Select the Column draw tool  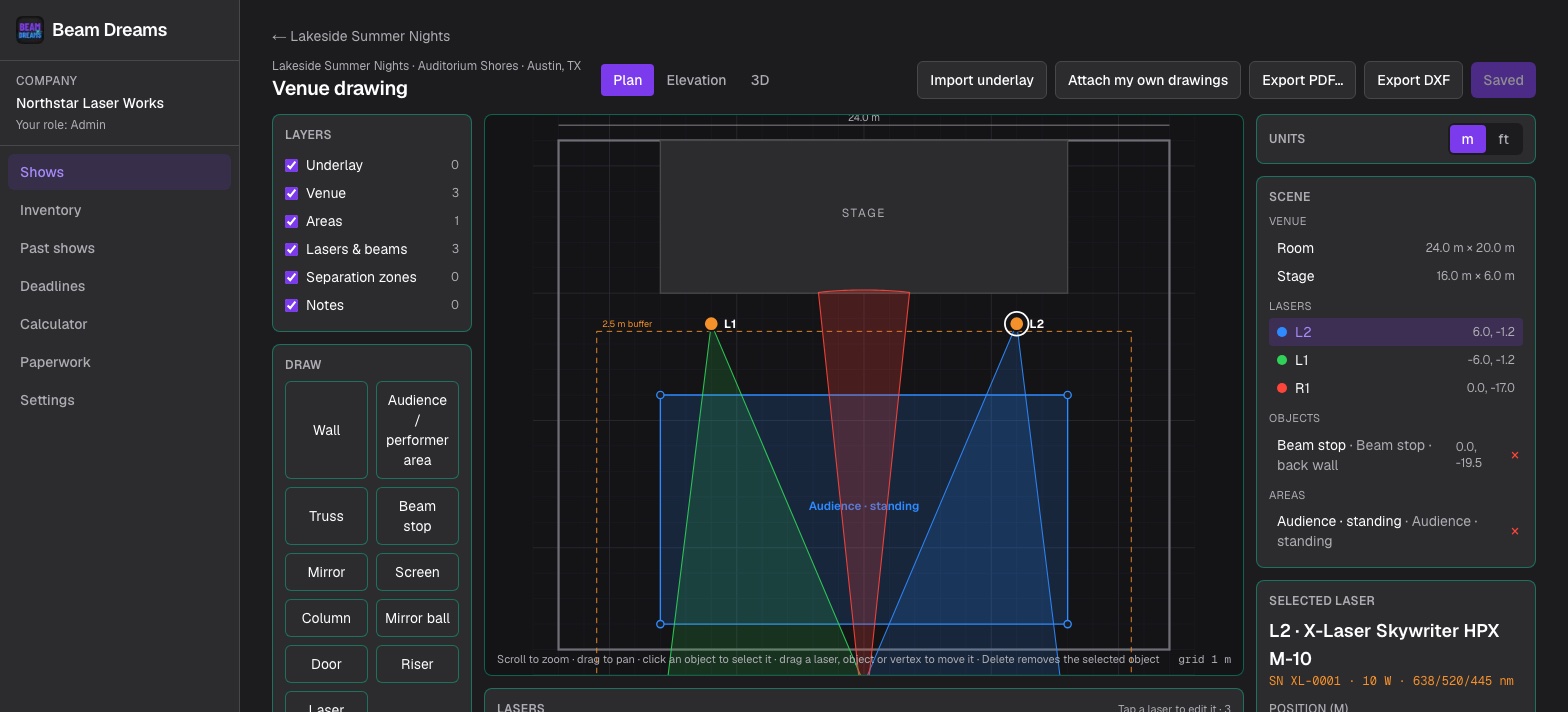point(326,618)
